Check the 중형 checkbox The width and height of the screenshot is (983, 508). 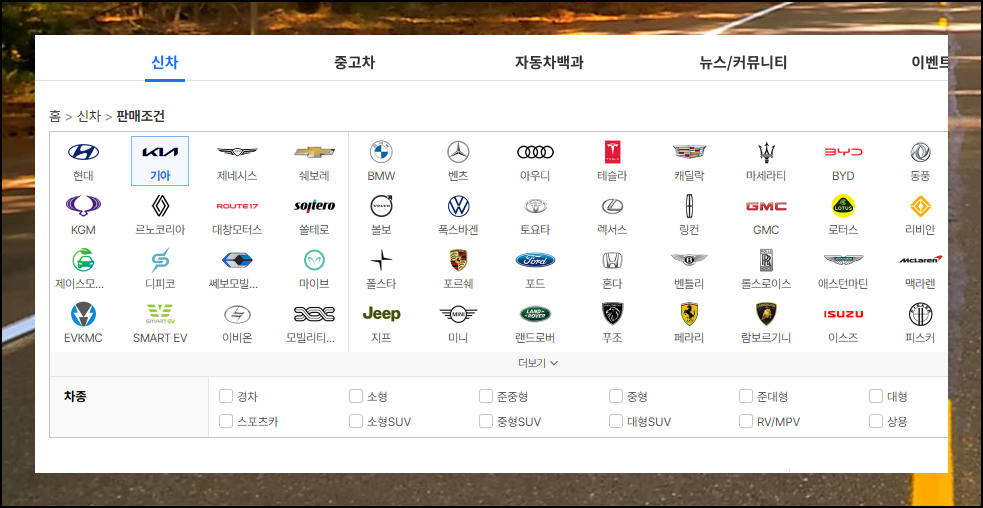(x=616, y=396)
